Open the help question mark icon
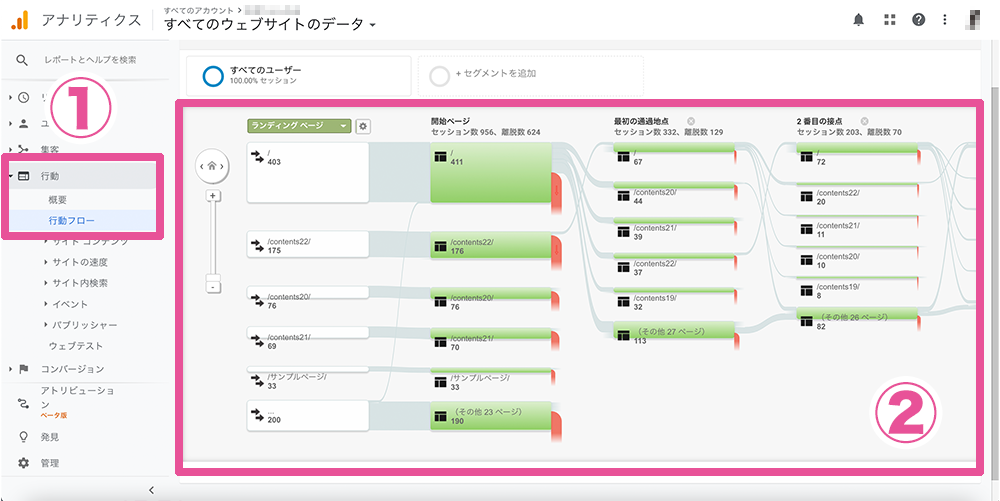The image size is (1000, 501). click(x=918, y=20)
